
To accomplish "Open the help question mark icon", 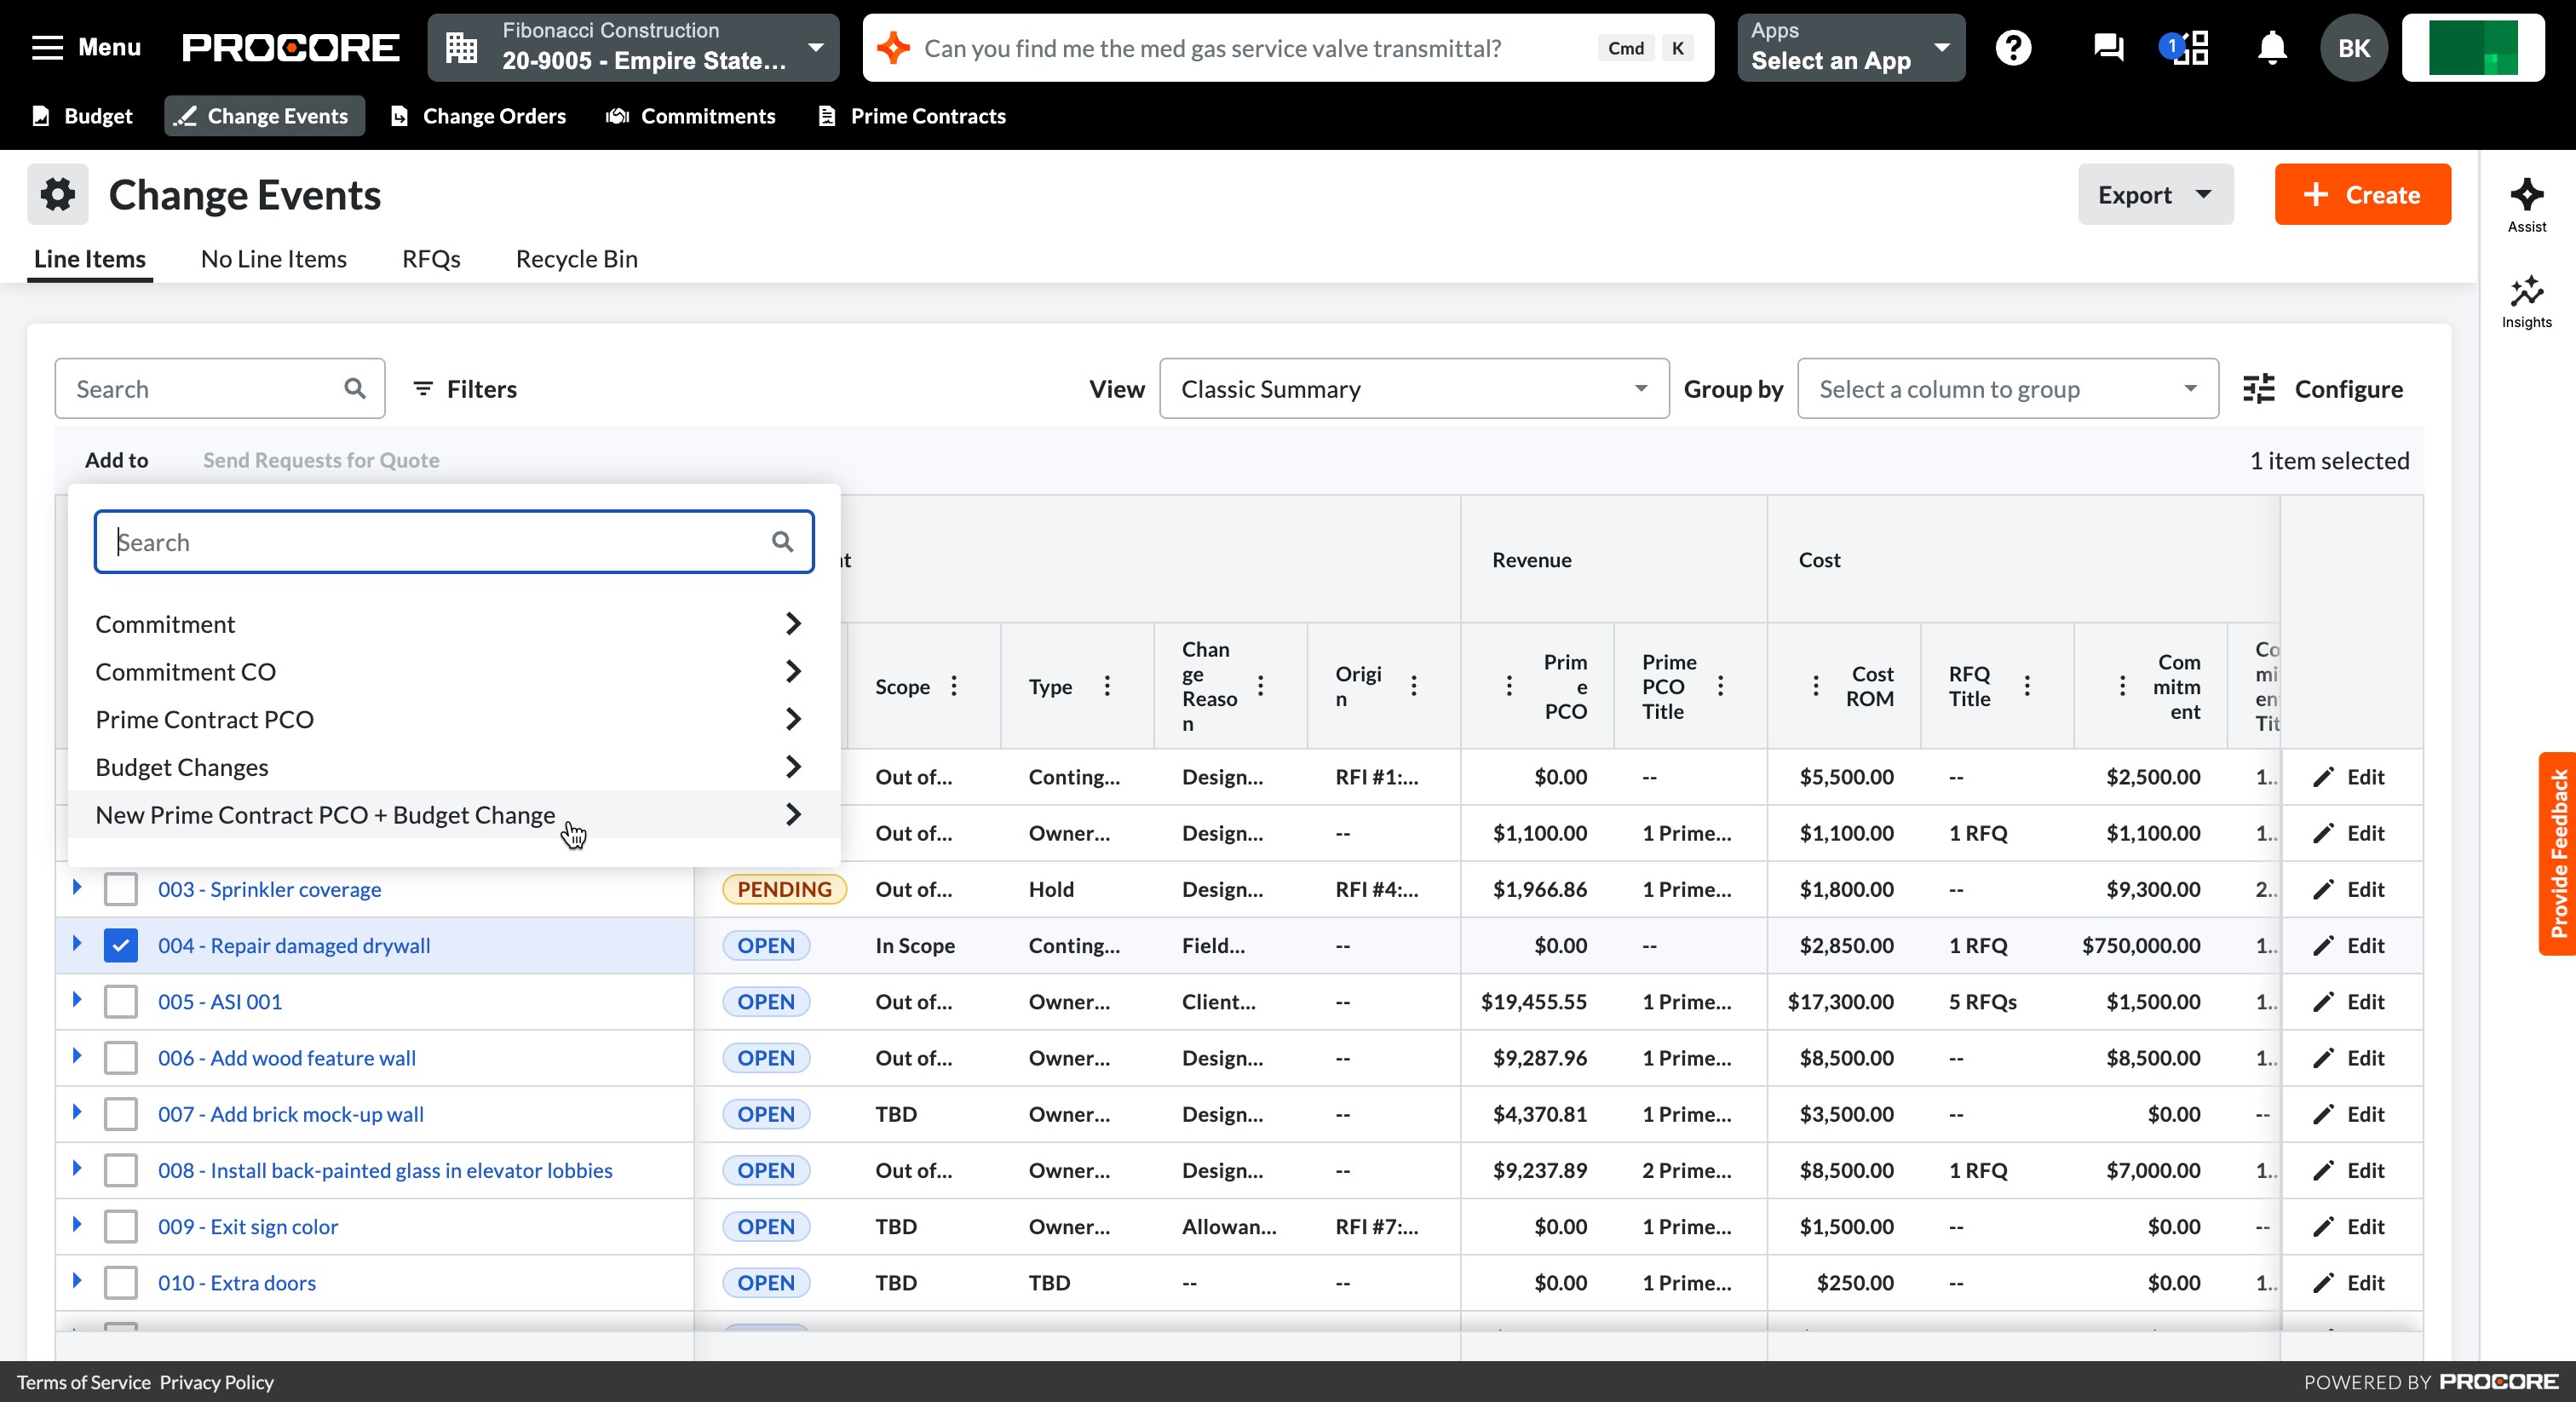I will pos(2013,47).
